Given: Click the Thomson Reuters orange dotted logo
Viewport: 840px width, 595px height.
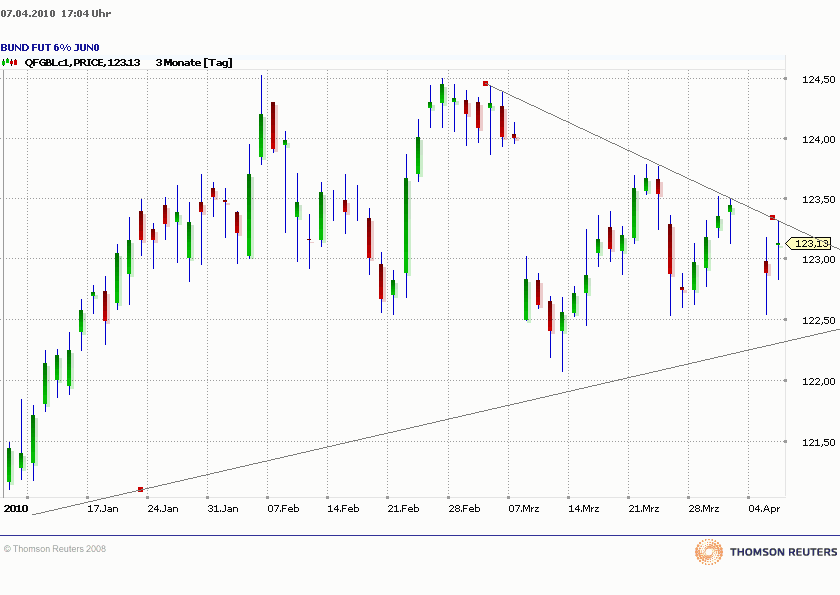Looking at the screenshot, I should (709, 552).
